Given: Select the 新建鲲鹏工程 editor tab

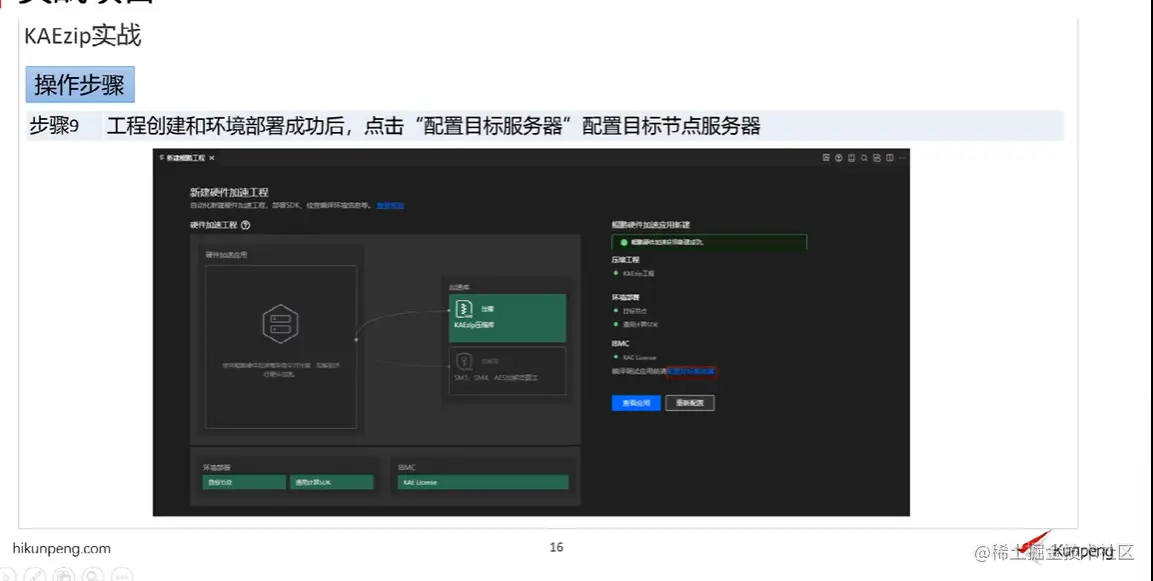Looking at the screenshot, I should tap(185, 158).
